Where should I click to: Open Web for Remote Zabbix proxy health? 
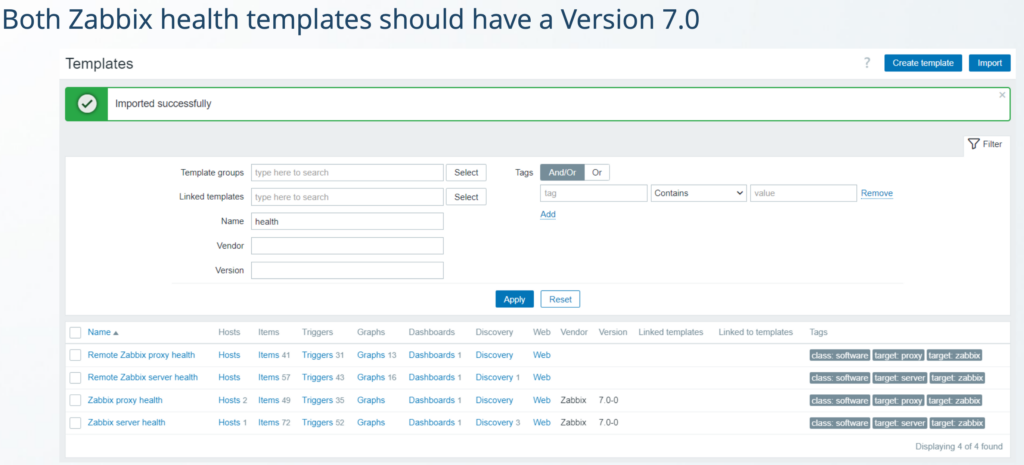542,355
